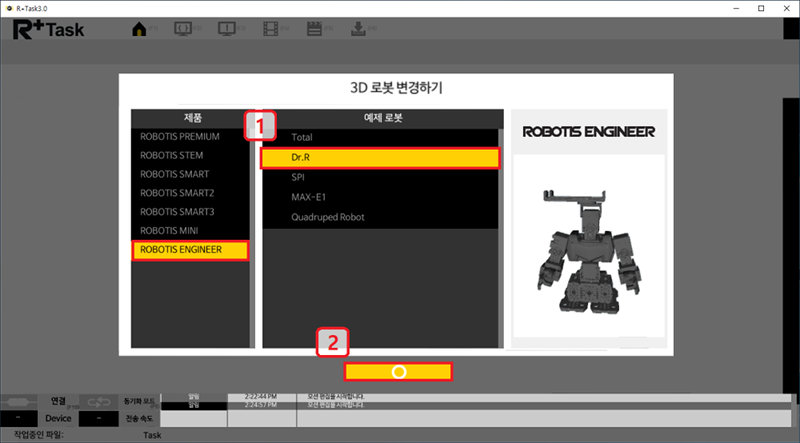This screenshot has height=443, width=800.
Task: Go to the Home screen icon
Action: coord(139,28)
